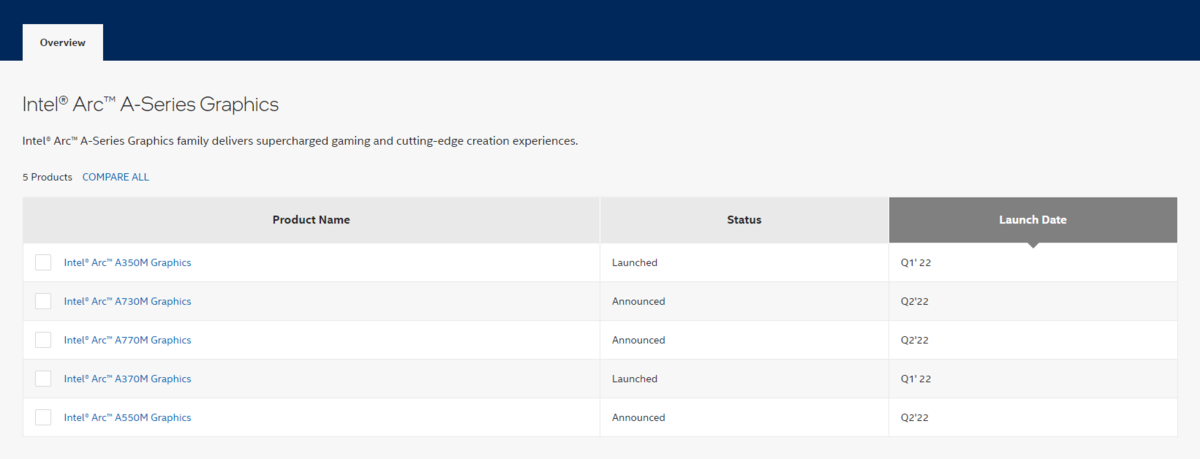1200x459 pixels.
Task: Select the checkbox for Arc A770M Graphics
Action: pos(43,340)
